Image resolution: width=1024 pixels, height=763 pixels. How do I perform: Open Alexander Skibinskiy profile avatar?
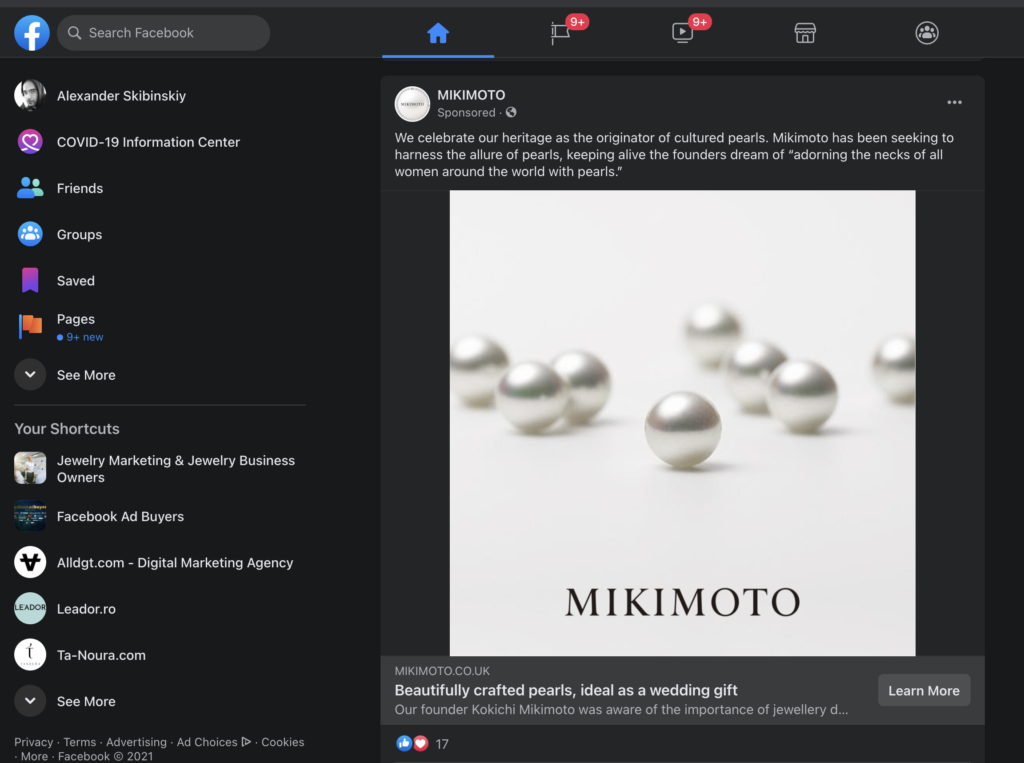click(30, 96)
